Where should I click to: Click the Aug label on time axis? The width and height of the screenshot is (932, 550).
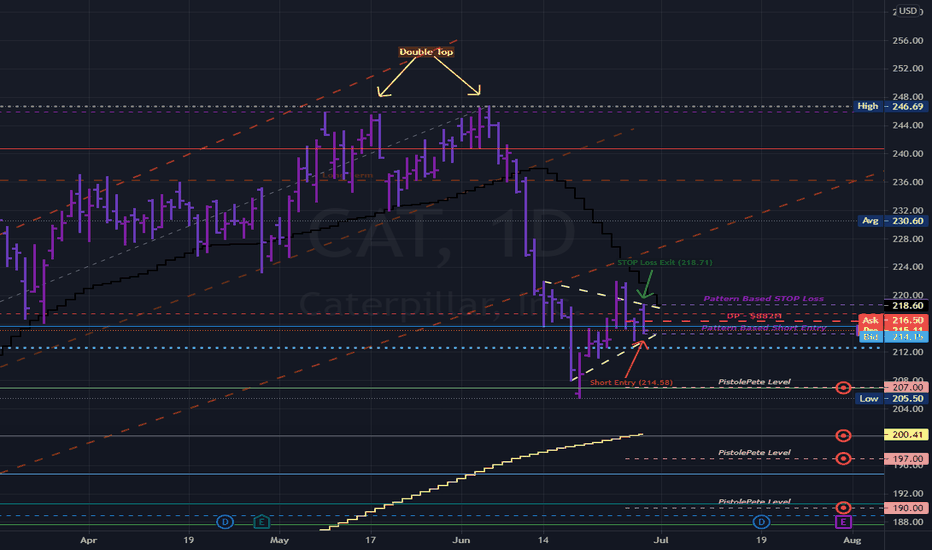(x=852, y=540)
